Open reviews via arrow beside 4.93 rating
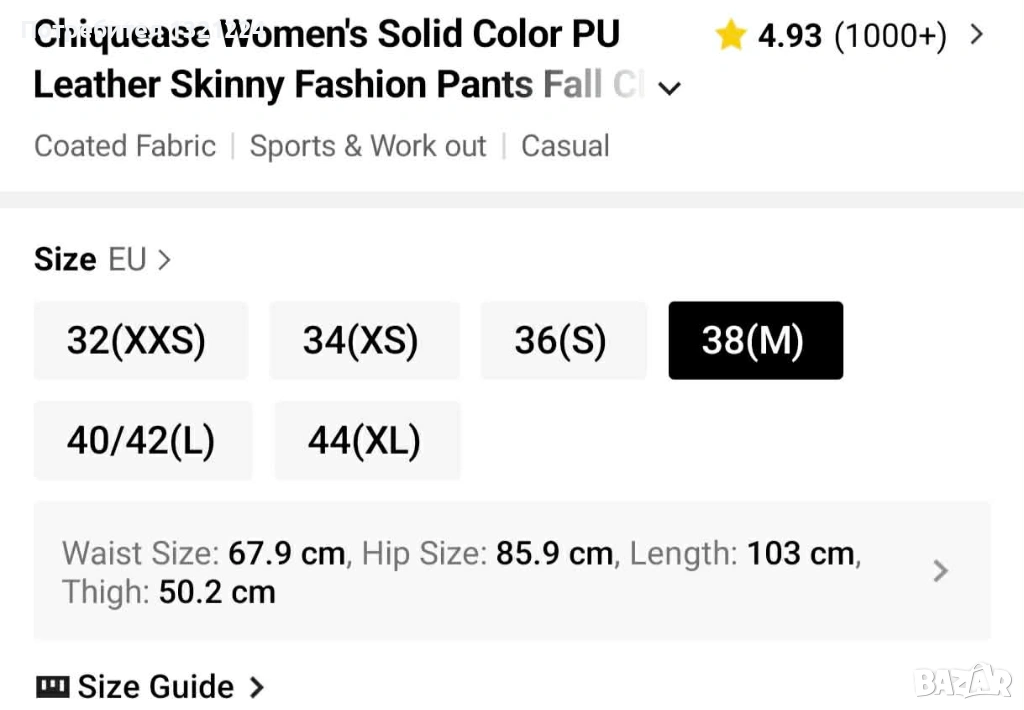Viewport: 1024px width, 710px height. (x=977, y=36)
